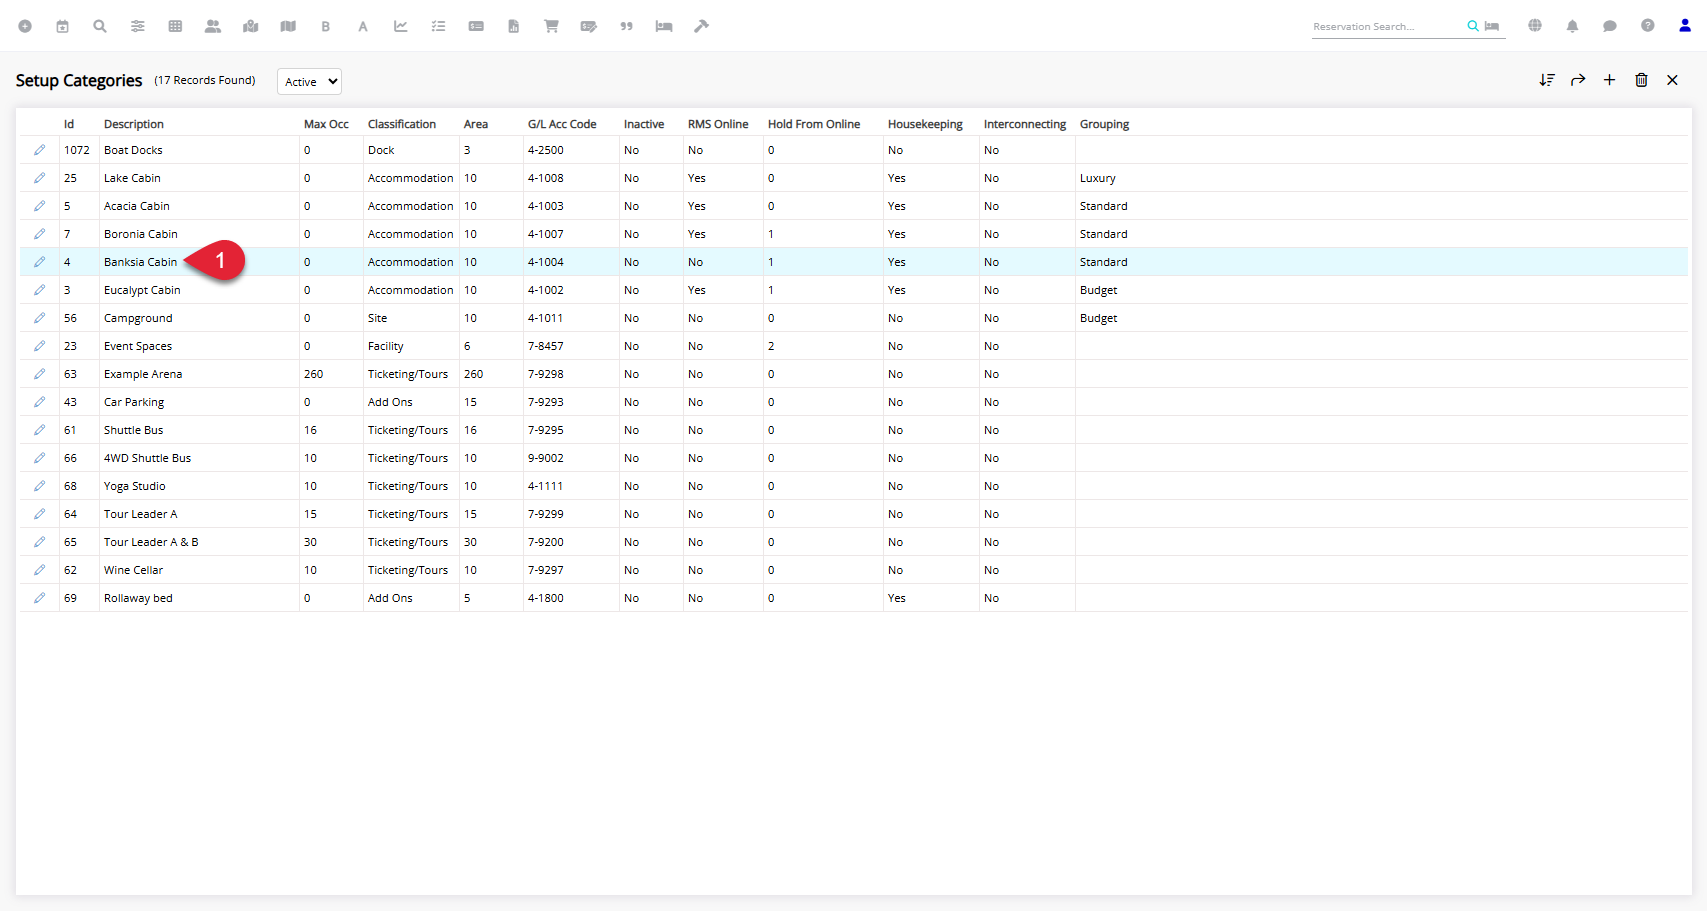Click G/L code 9-9002 cell
Screen dimensions: 1707x911
(546, 458)
